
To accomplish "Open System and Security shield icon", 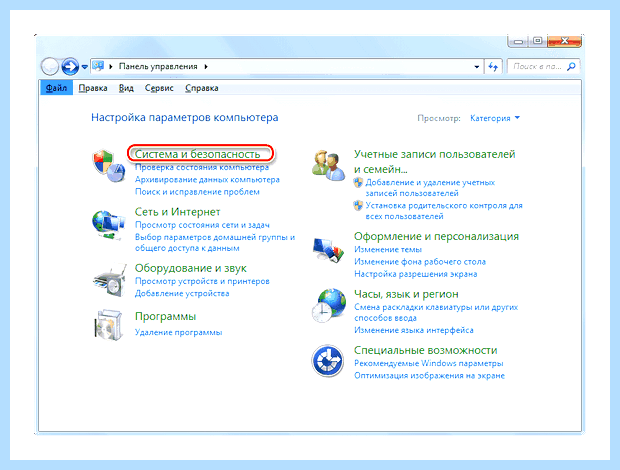I will point(109,165).
